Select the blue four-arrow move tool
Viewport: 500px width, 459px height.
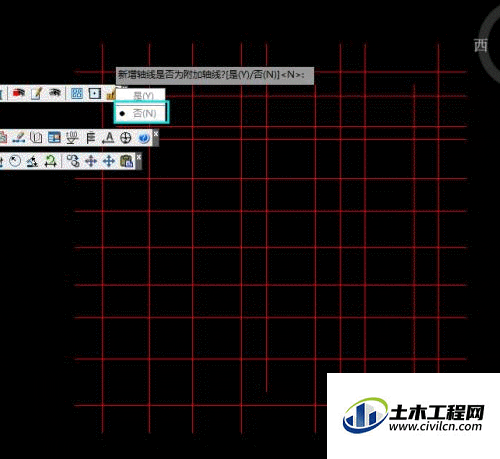coord(109,161)
